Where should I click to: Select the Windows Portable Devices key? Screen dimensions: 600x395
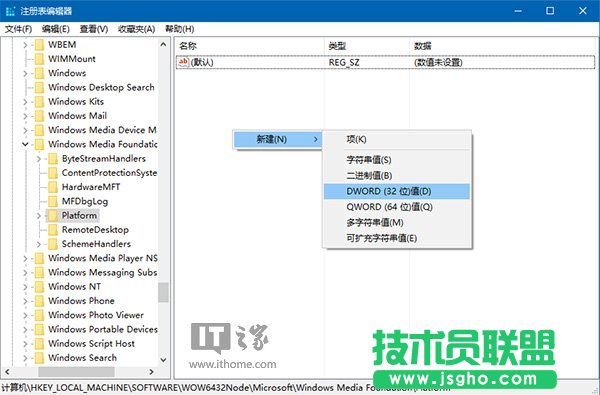[x=103, y=330]
